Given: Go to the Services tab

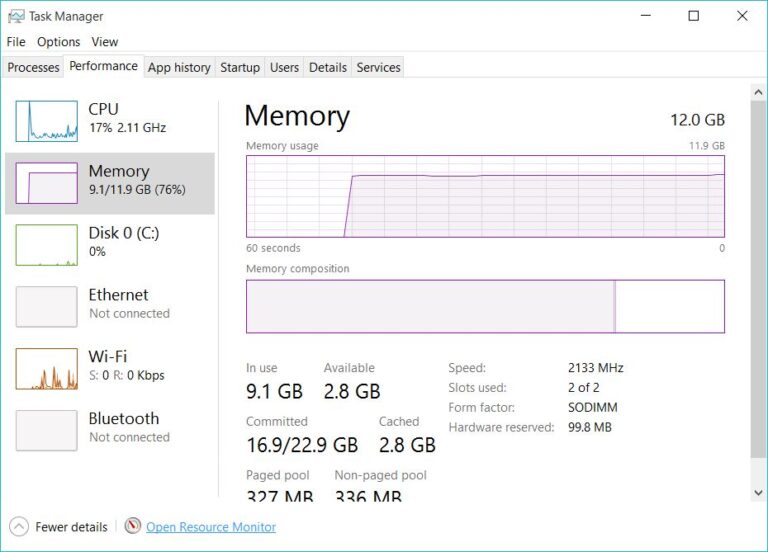Looking at the screenshot, I should click(378, 67).
